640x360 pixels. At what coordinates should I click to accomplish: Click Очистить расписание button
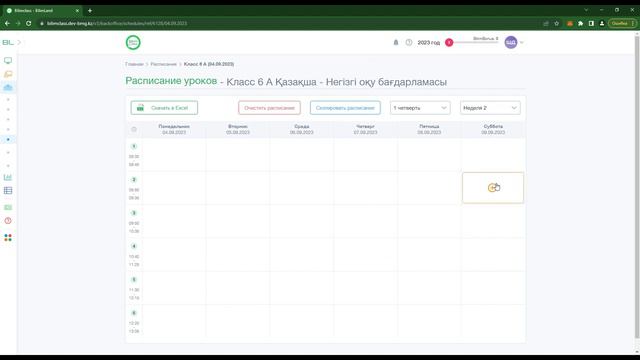click(269, 108)
